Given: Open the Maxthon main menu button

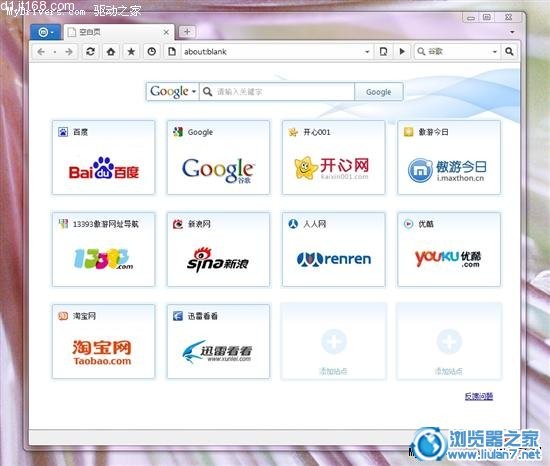Looking at the screenshot, I should coord(45,33).
